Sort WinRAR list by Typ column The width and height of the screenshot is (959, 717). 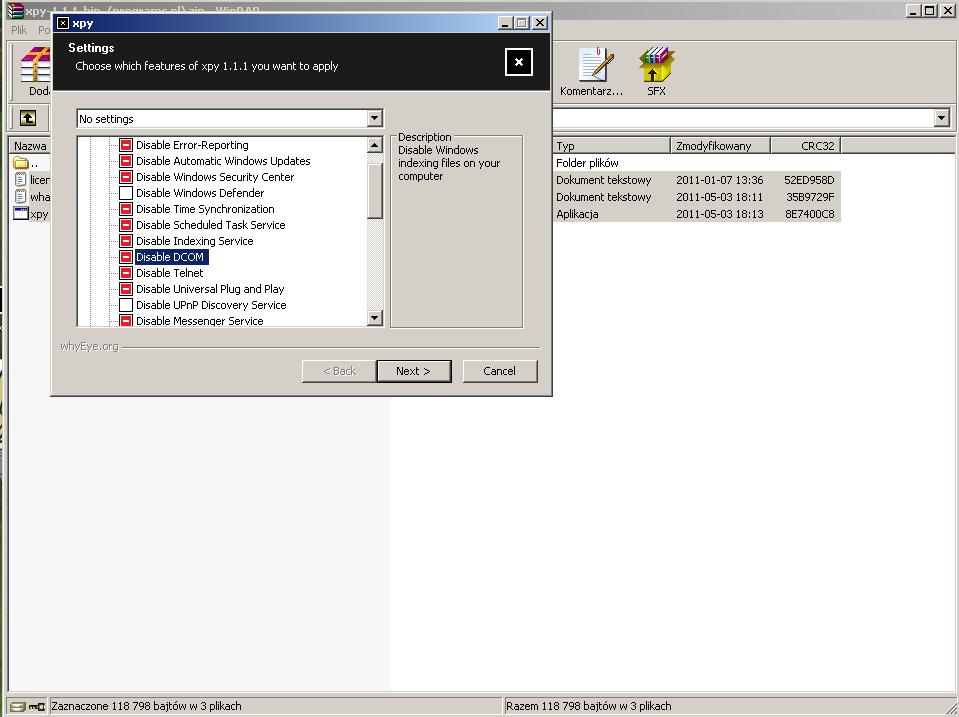pos(612,146)
